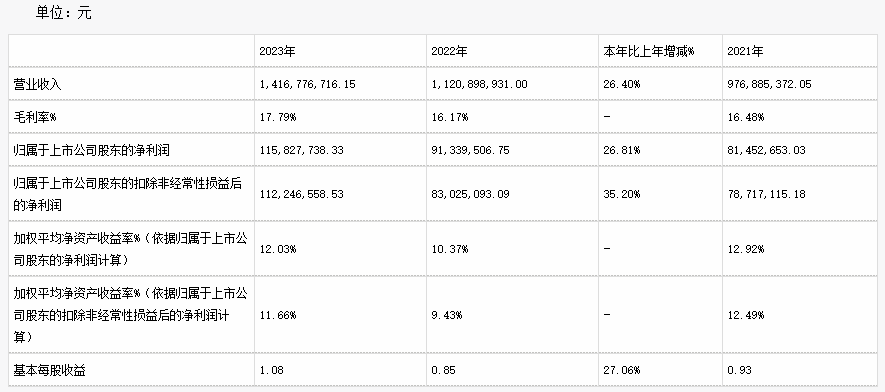Image resolution: width=885 pixels, height=392 pixels.
Task: Click the 2021 revenue value 976,885,372.05
Action: coord(769,85)
